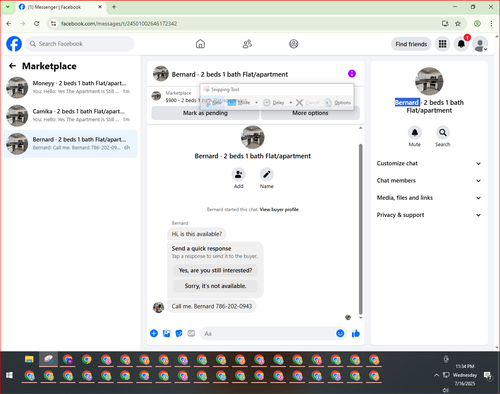This screenshot has height=394, width=500.
Task: Open the purple conversation information icon
Action: (352, 73)
